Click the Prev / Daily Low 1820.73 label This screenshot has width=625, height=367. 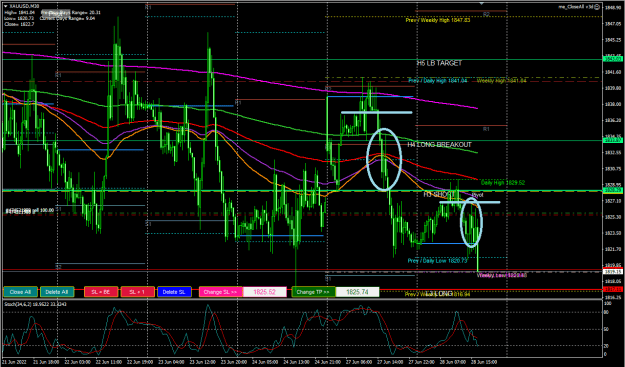pos(437,261)
